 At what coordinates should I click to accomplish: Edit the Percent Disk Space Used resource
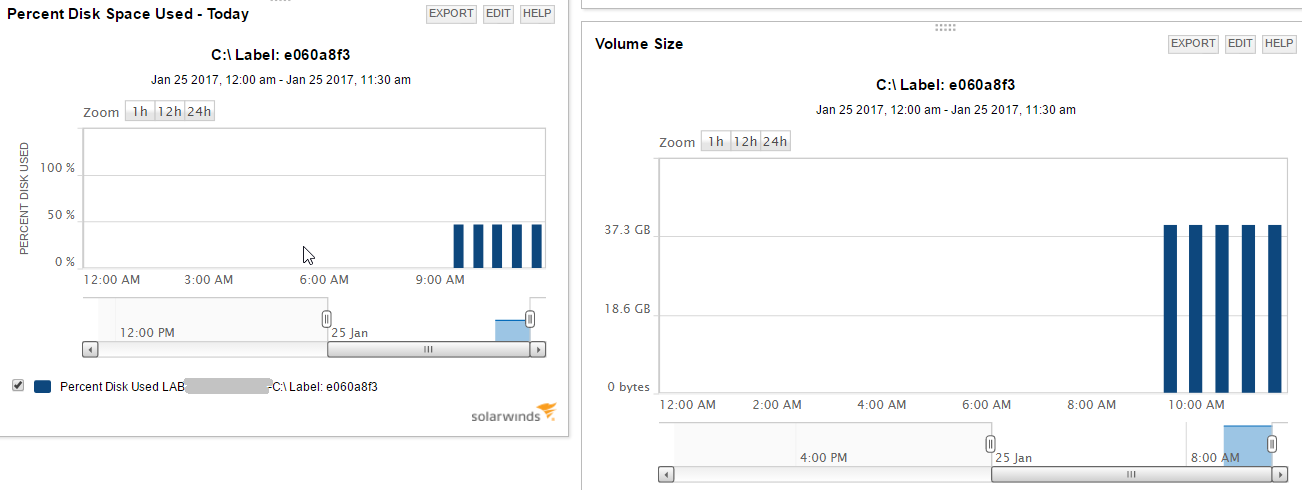498,14
